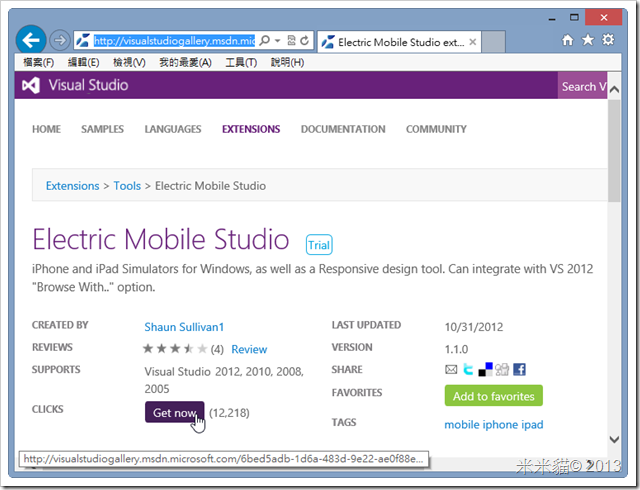Open the favorites star icon
The height and width of the screenshot is (490, 640).
pyautogui.click(x=588, y=40)
